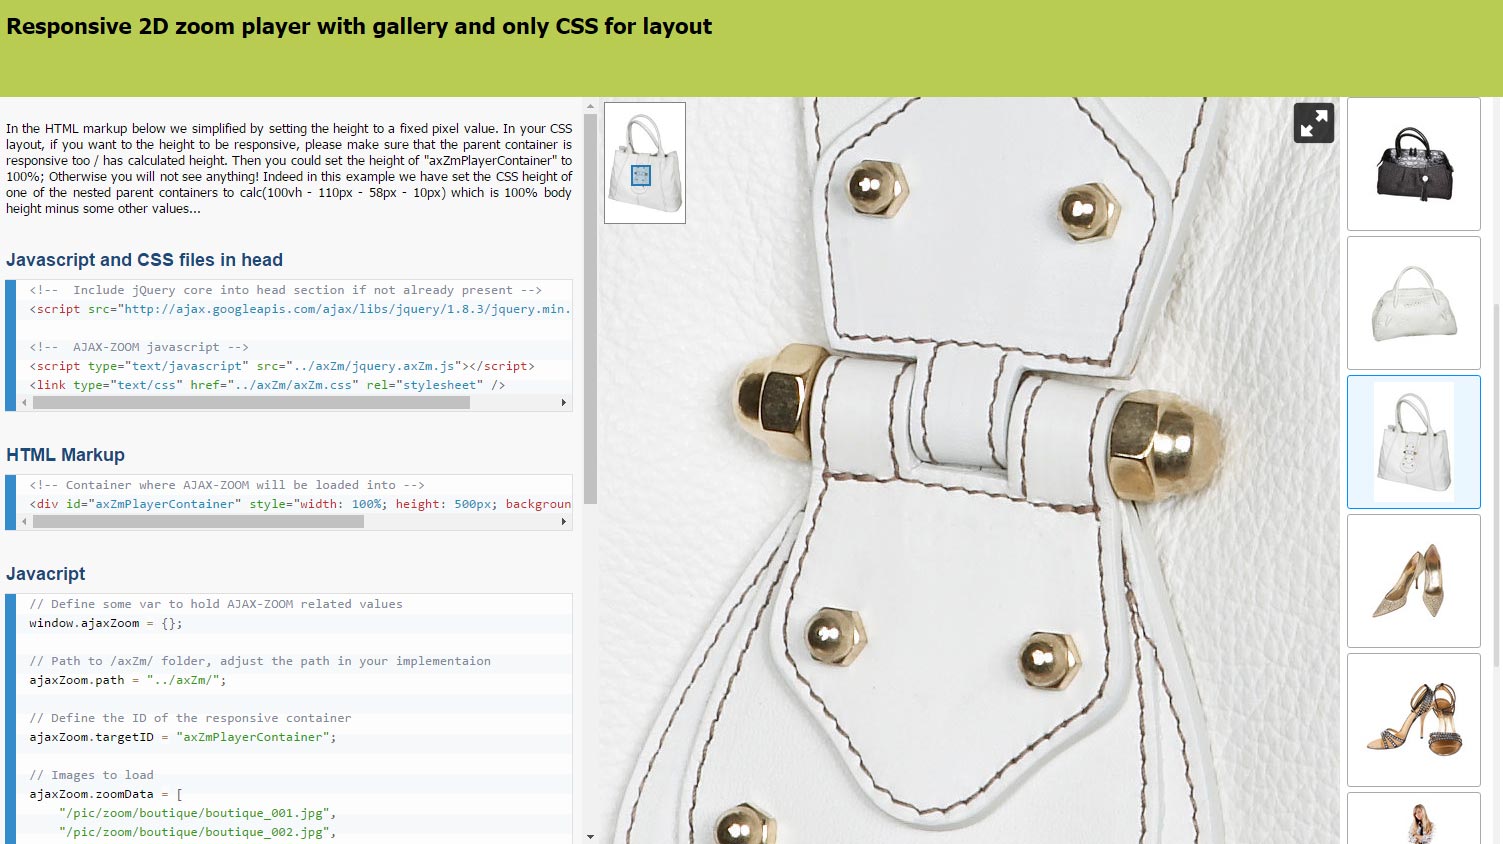This screenshot has height=844, width=1503.
Task: Select the partially visible woman model thumbnail
Action: (1414, 818)
